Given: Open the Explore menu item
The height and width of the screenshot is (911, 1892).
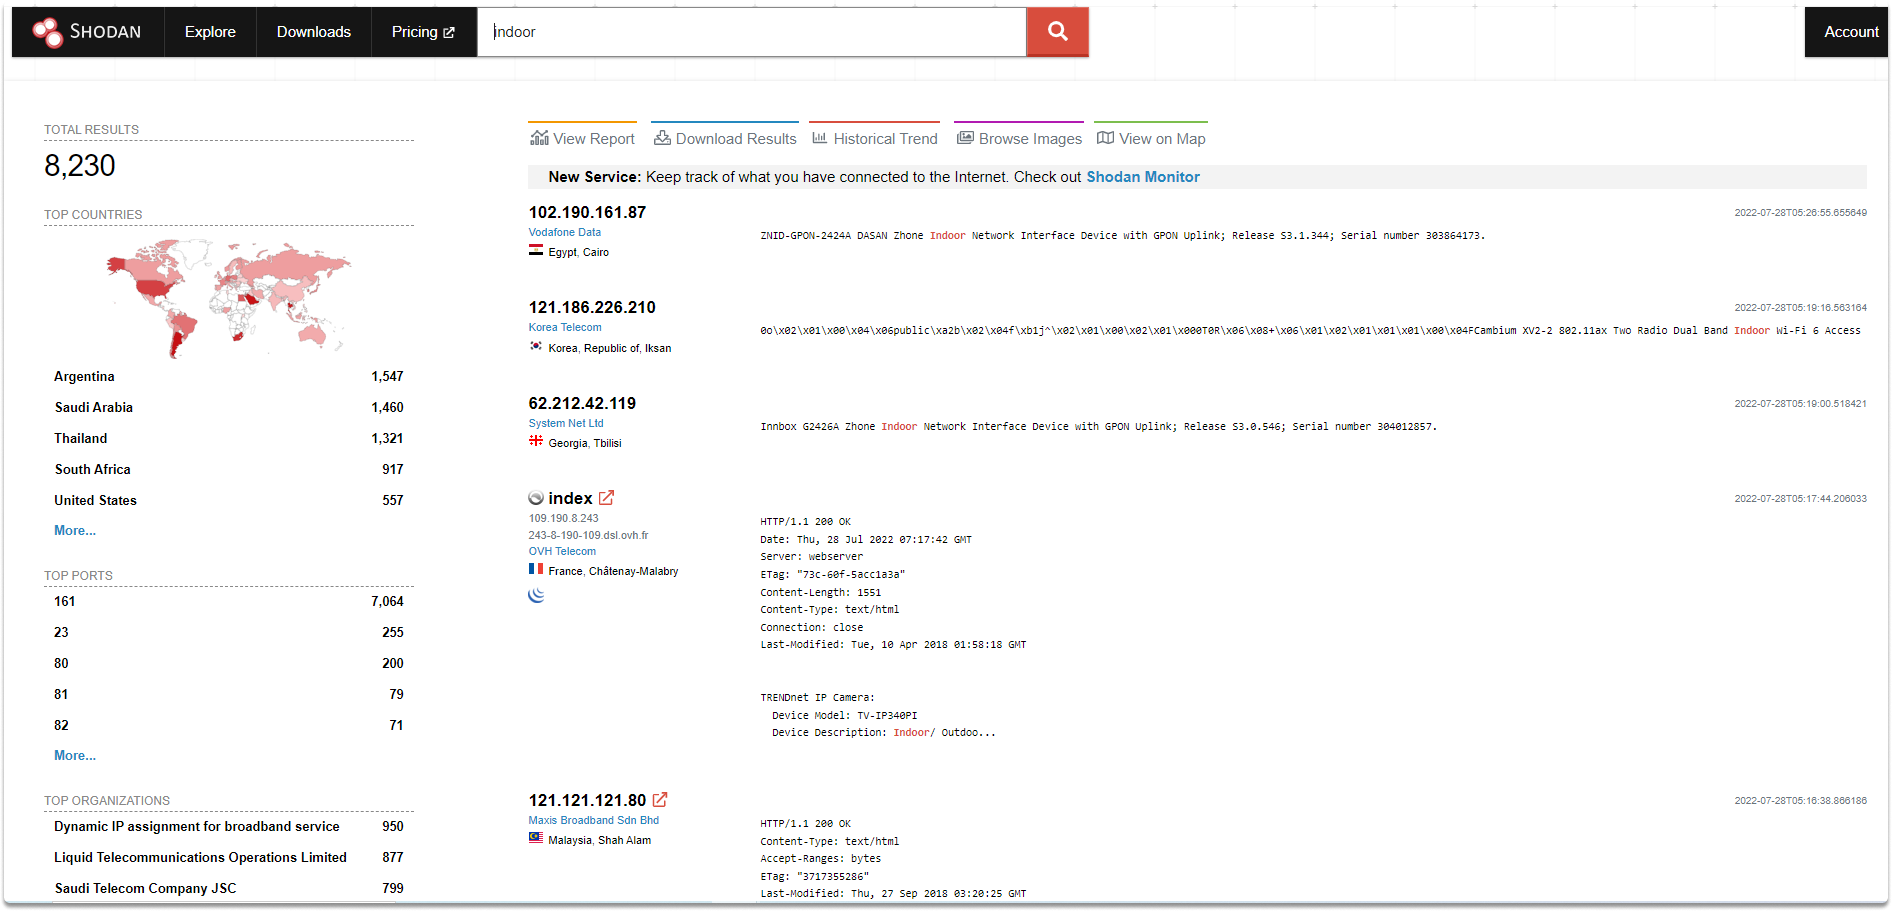Looking at the screenshot, I should click(209, 31).
